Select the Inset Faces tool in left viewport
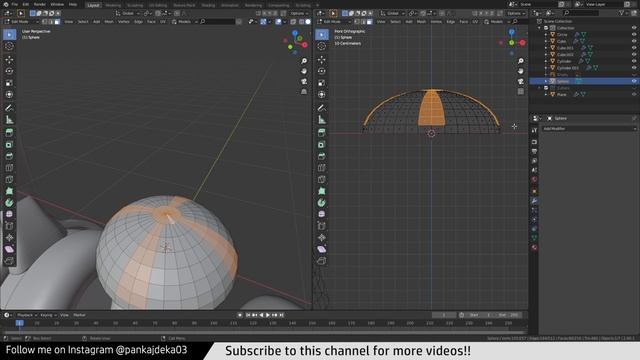This screenshot has width=640, height=360. coord(9,144)
